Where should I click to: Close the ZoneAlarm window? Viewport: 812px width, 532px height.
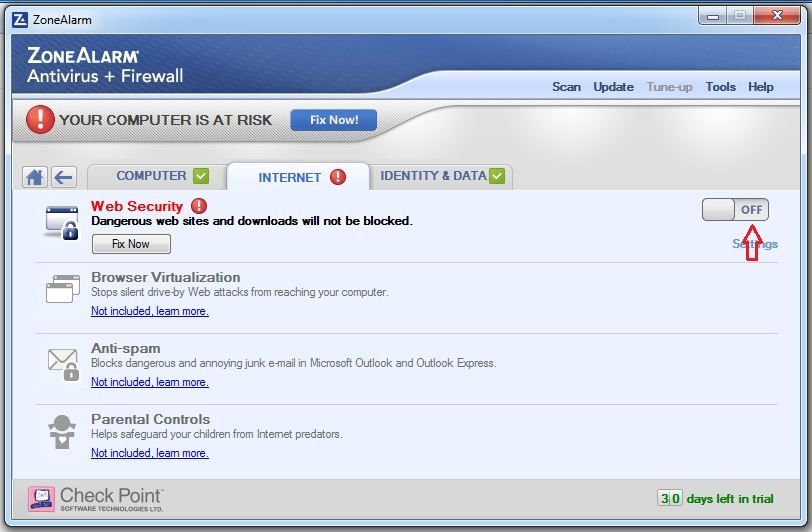pyautogui.click(x=777, y=16)
